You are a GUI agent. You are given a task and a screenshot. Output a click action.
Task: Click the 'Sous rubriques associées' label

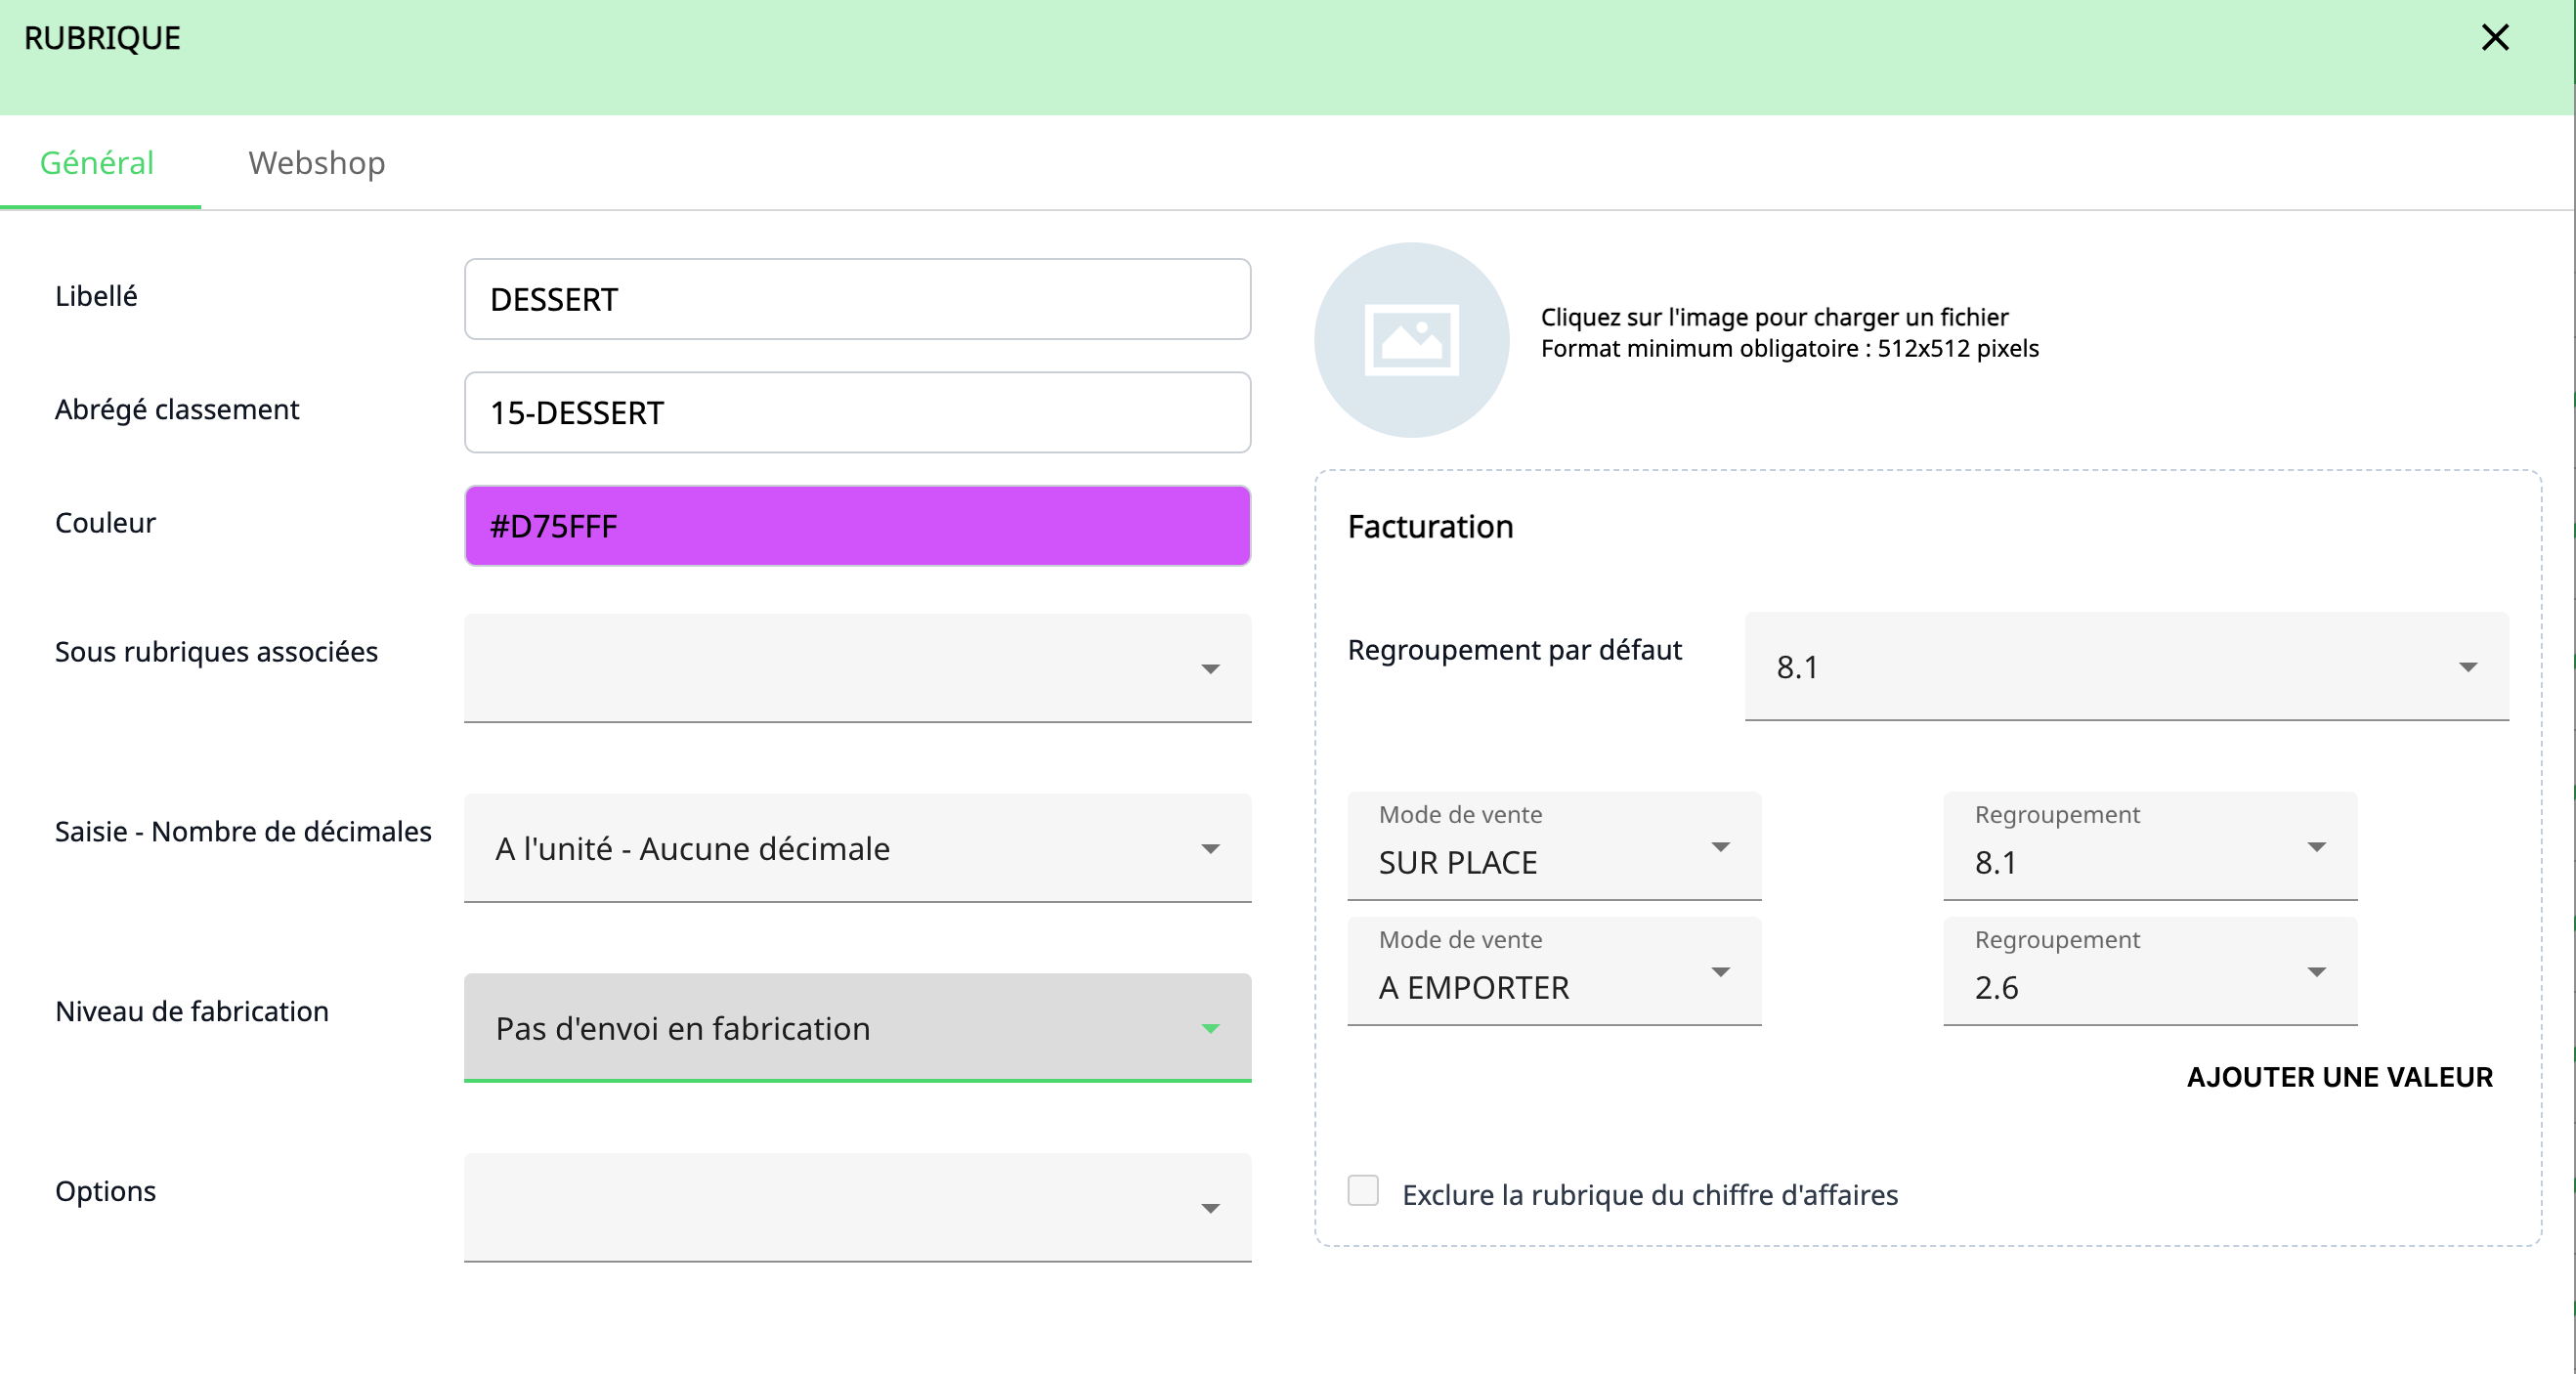click(216, 652)
